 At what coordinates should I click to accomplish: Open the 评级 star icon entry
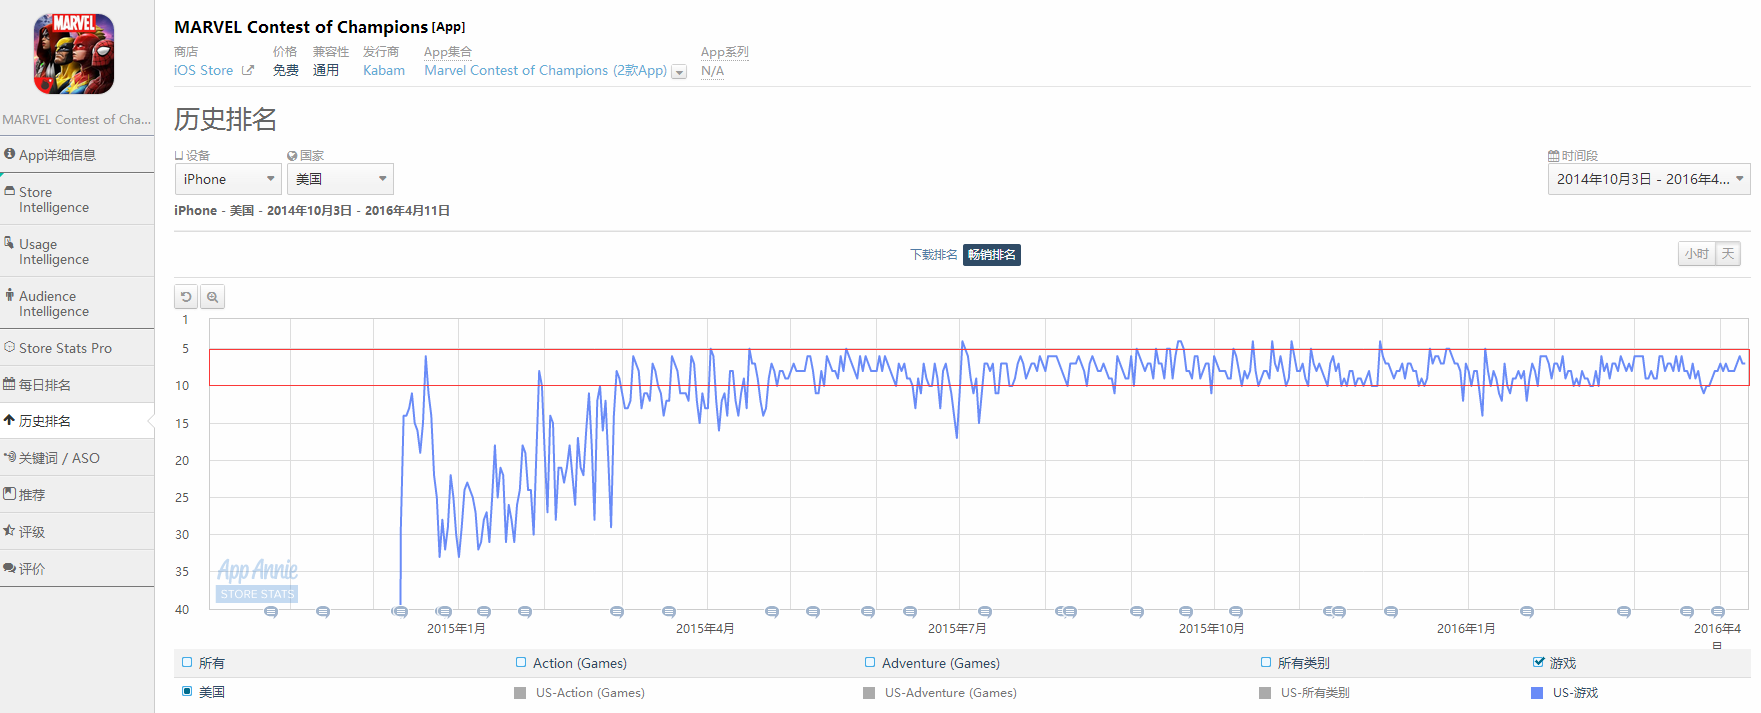coord(10,531)
